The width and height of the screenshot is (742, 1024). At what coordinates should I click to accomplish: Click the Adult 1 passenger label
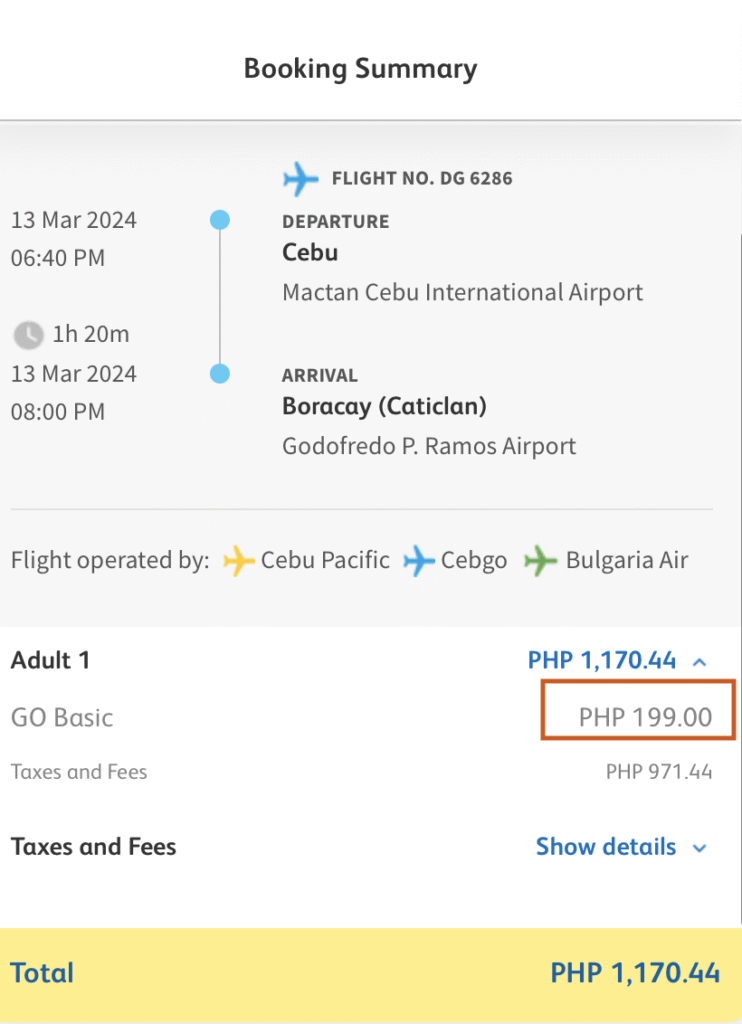coord(50,660)
